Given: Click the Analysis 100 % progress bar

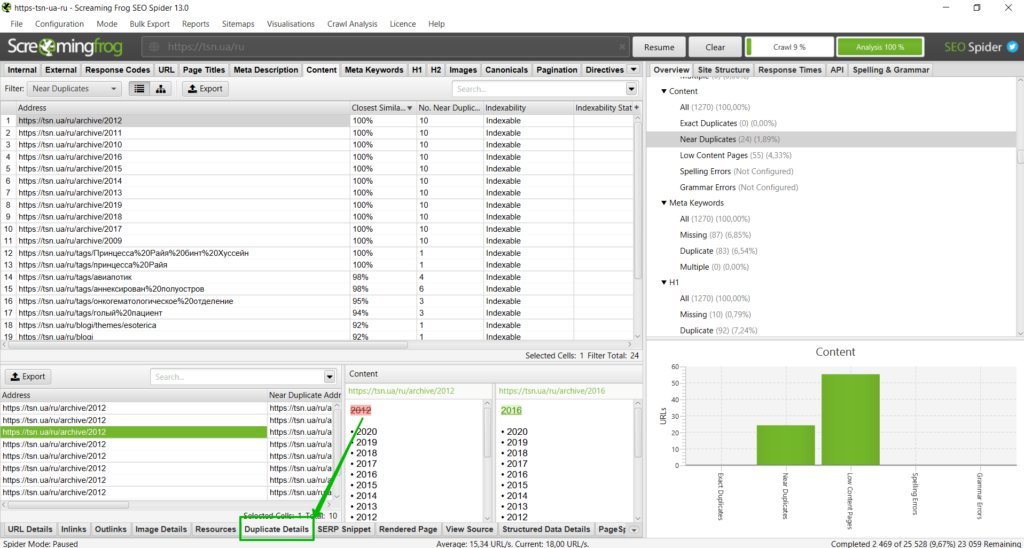Looking at the screenshot, I should click(x=880, y=47).
